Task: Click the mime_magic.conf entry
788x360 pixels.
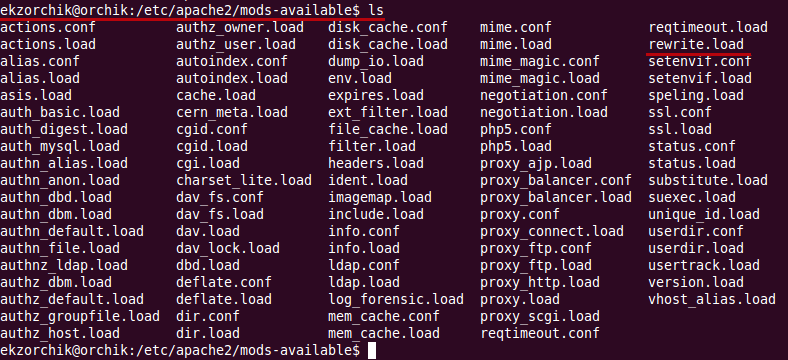Action: tap(539, 61)
